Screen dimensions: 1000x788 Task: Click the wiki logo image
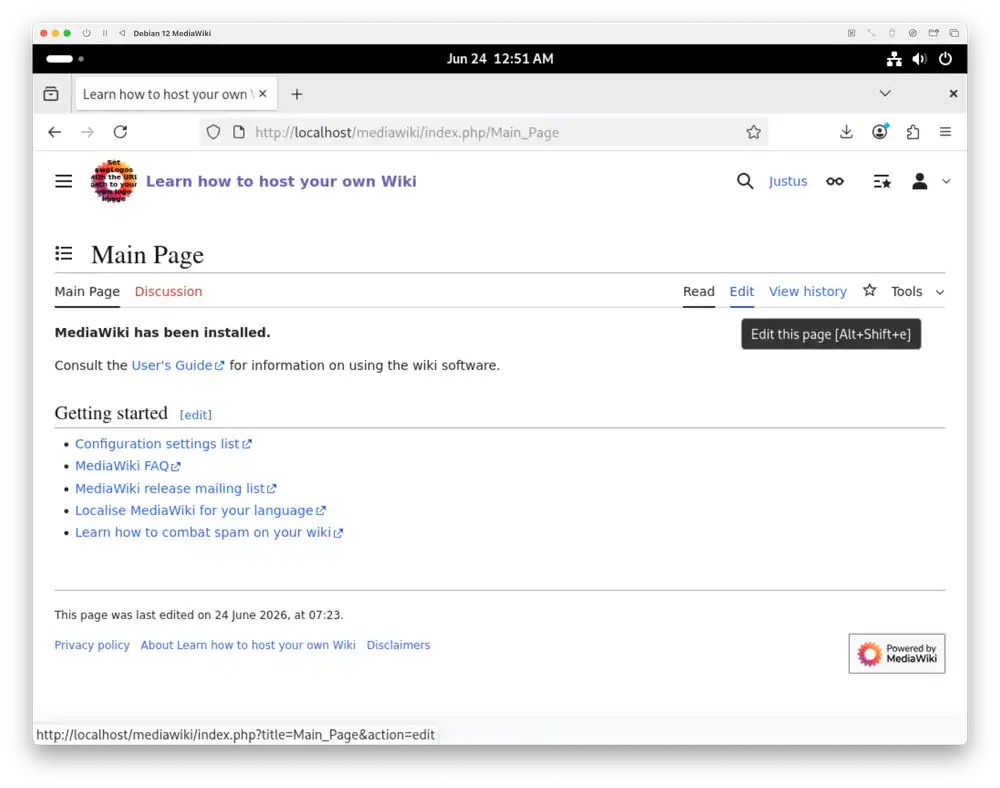[x=114, y=182]
